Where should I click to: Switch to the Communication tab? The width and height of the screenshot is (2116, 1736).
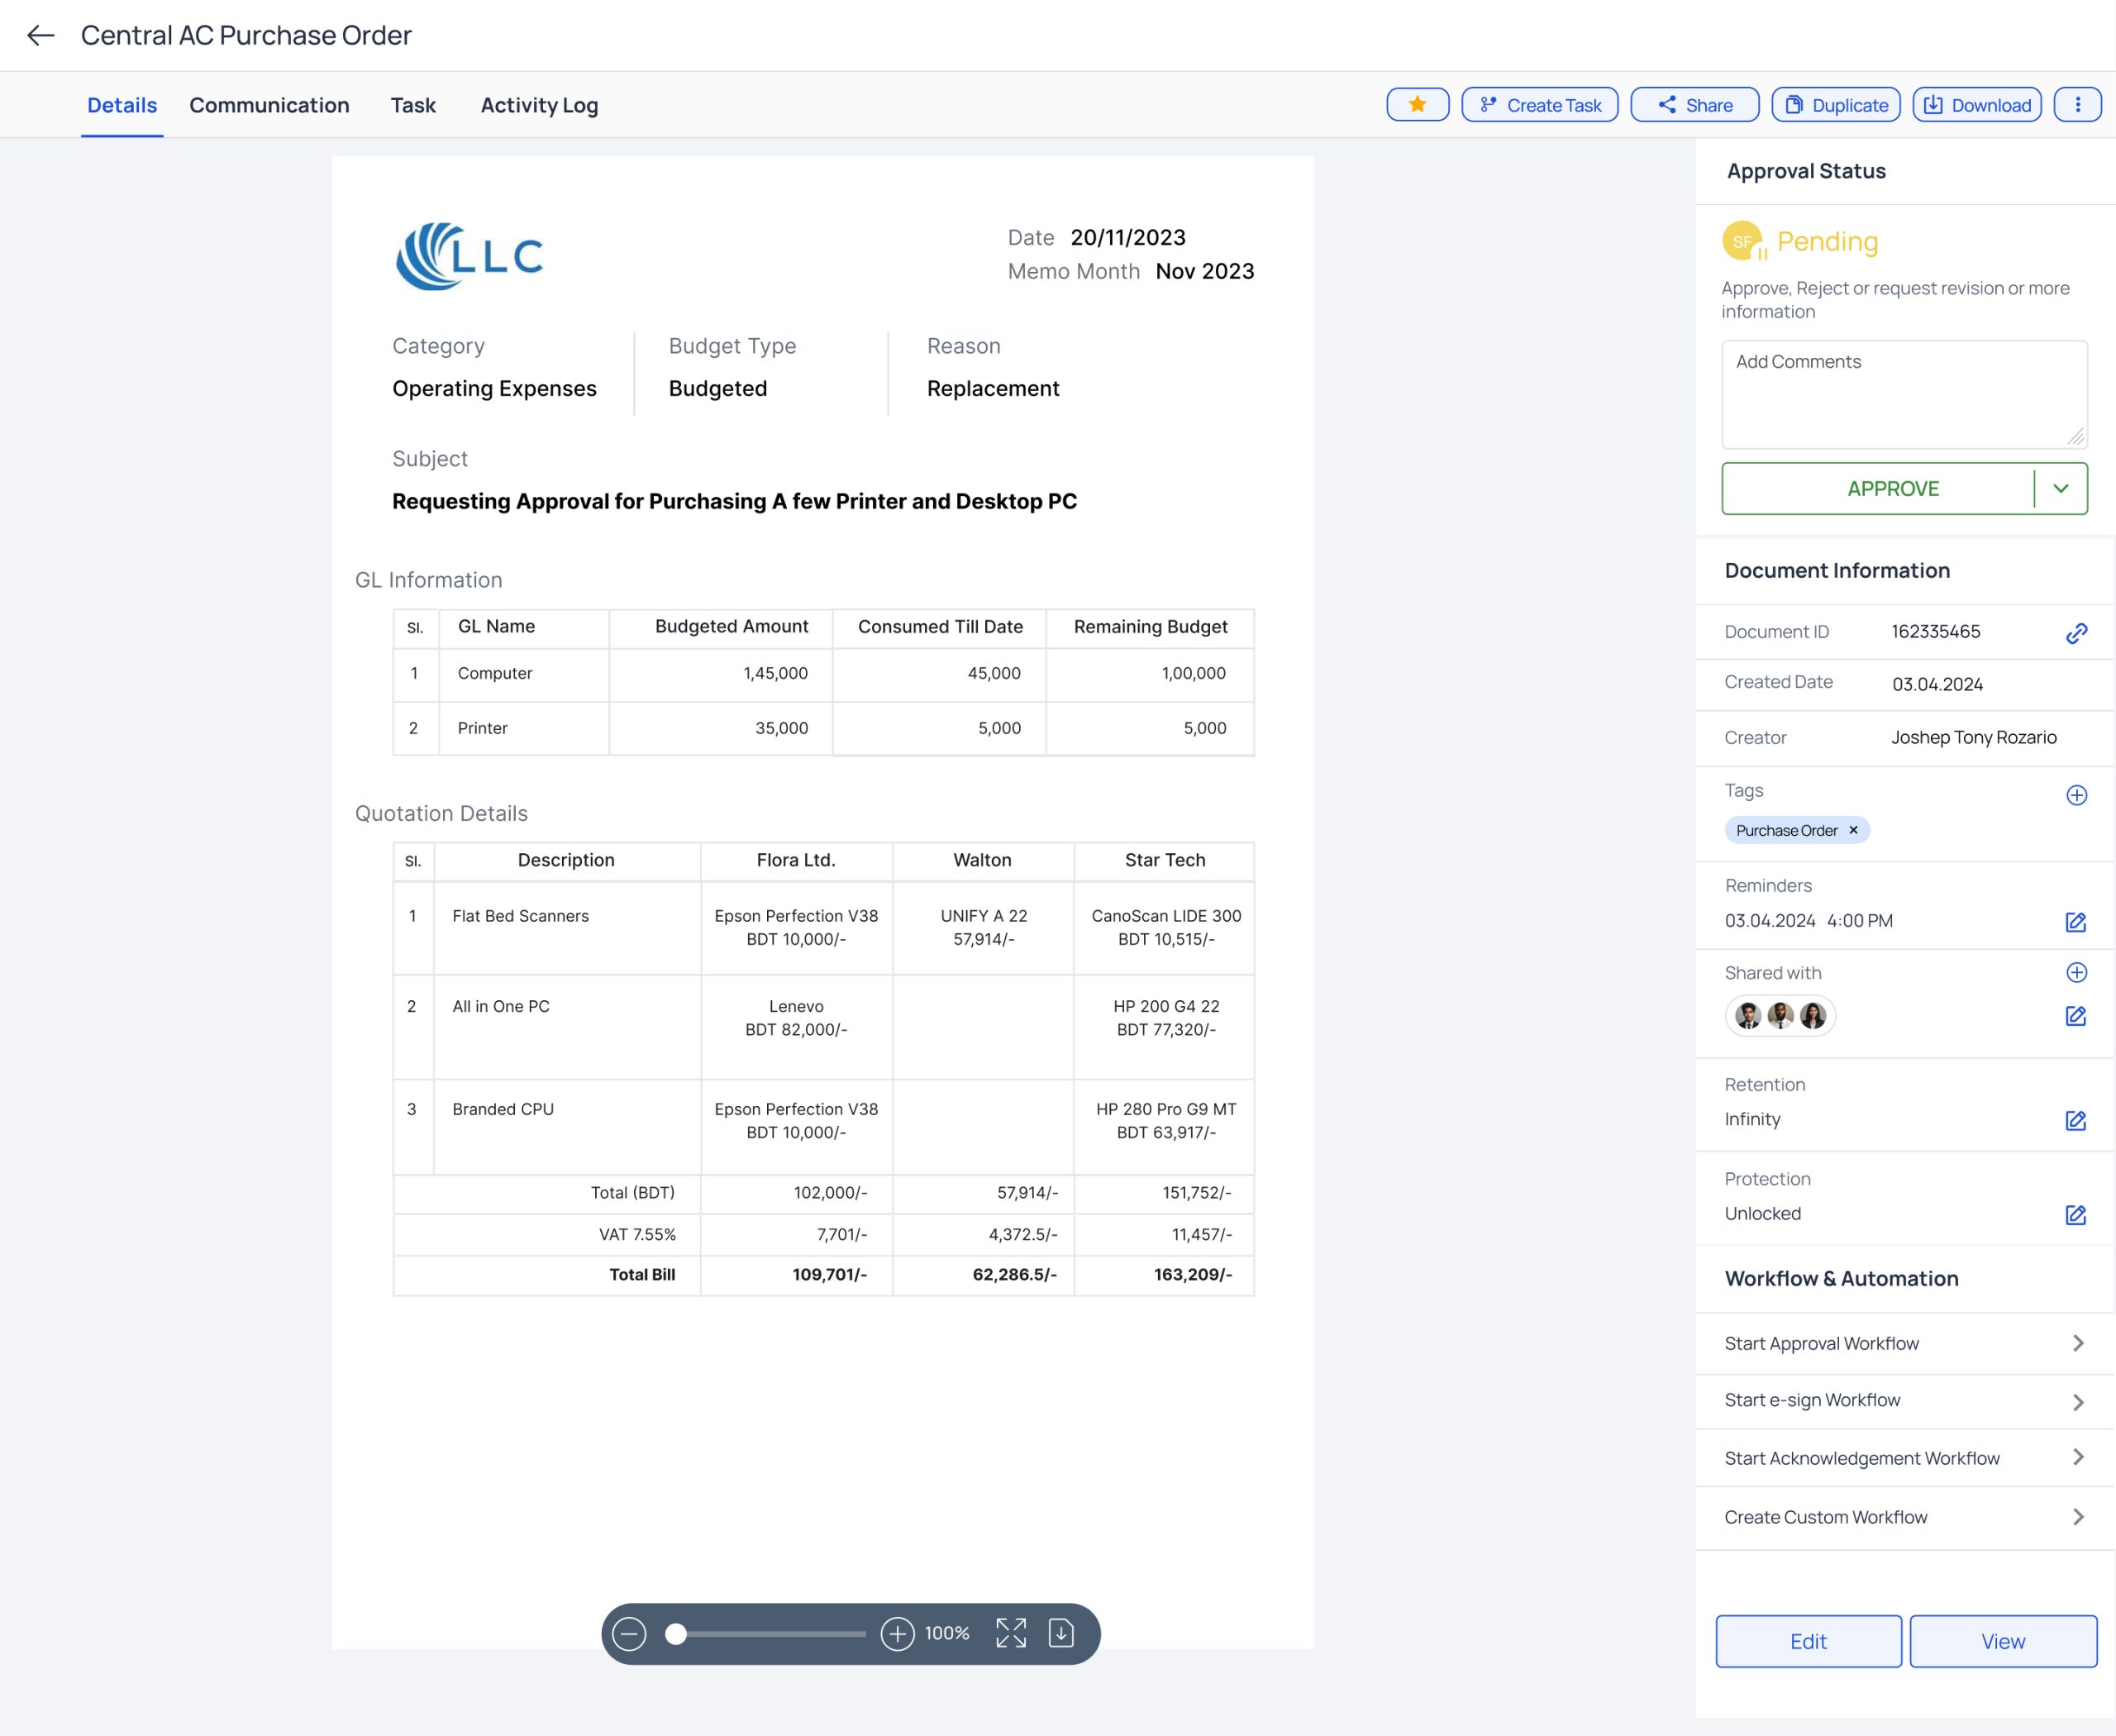click(x=269, y=105)
